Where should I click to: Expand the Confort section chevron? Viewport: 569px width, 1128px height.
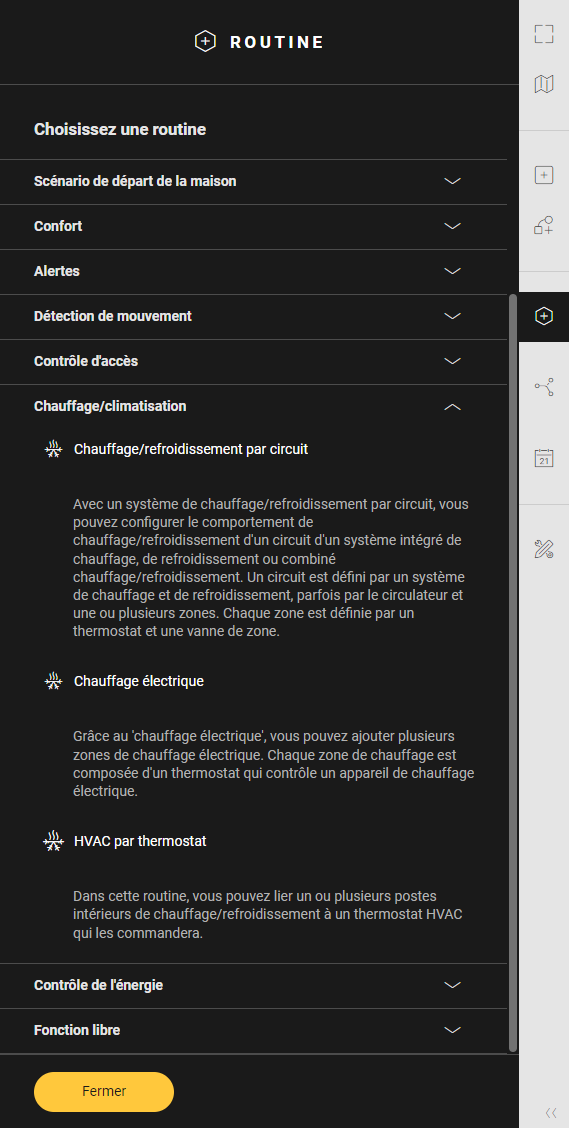point(452,226)
